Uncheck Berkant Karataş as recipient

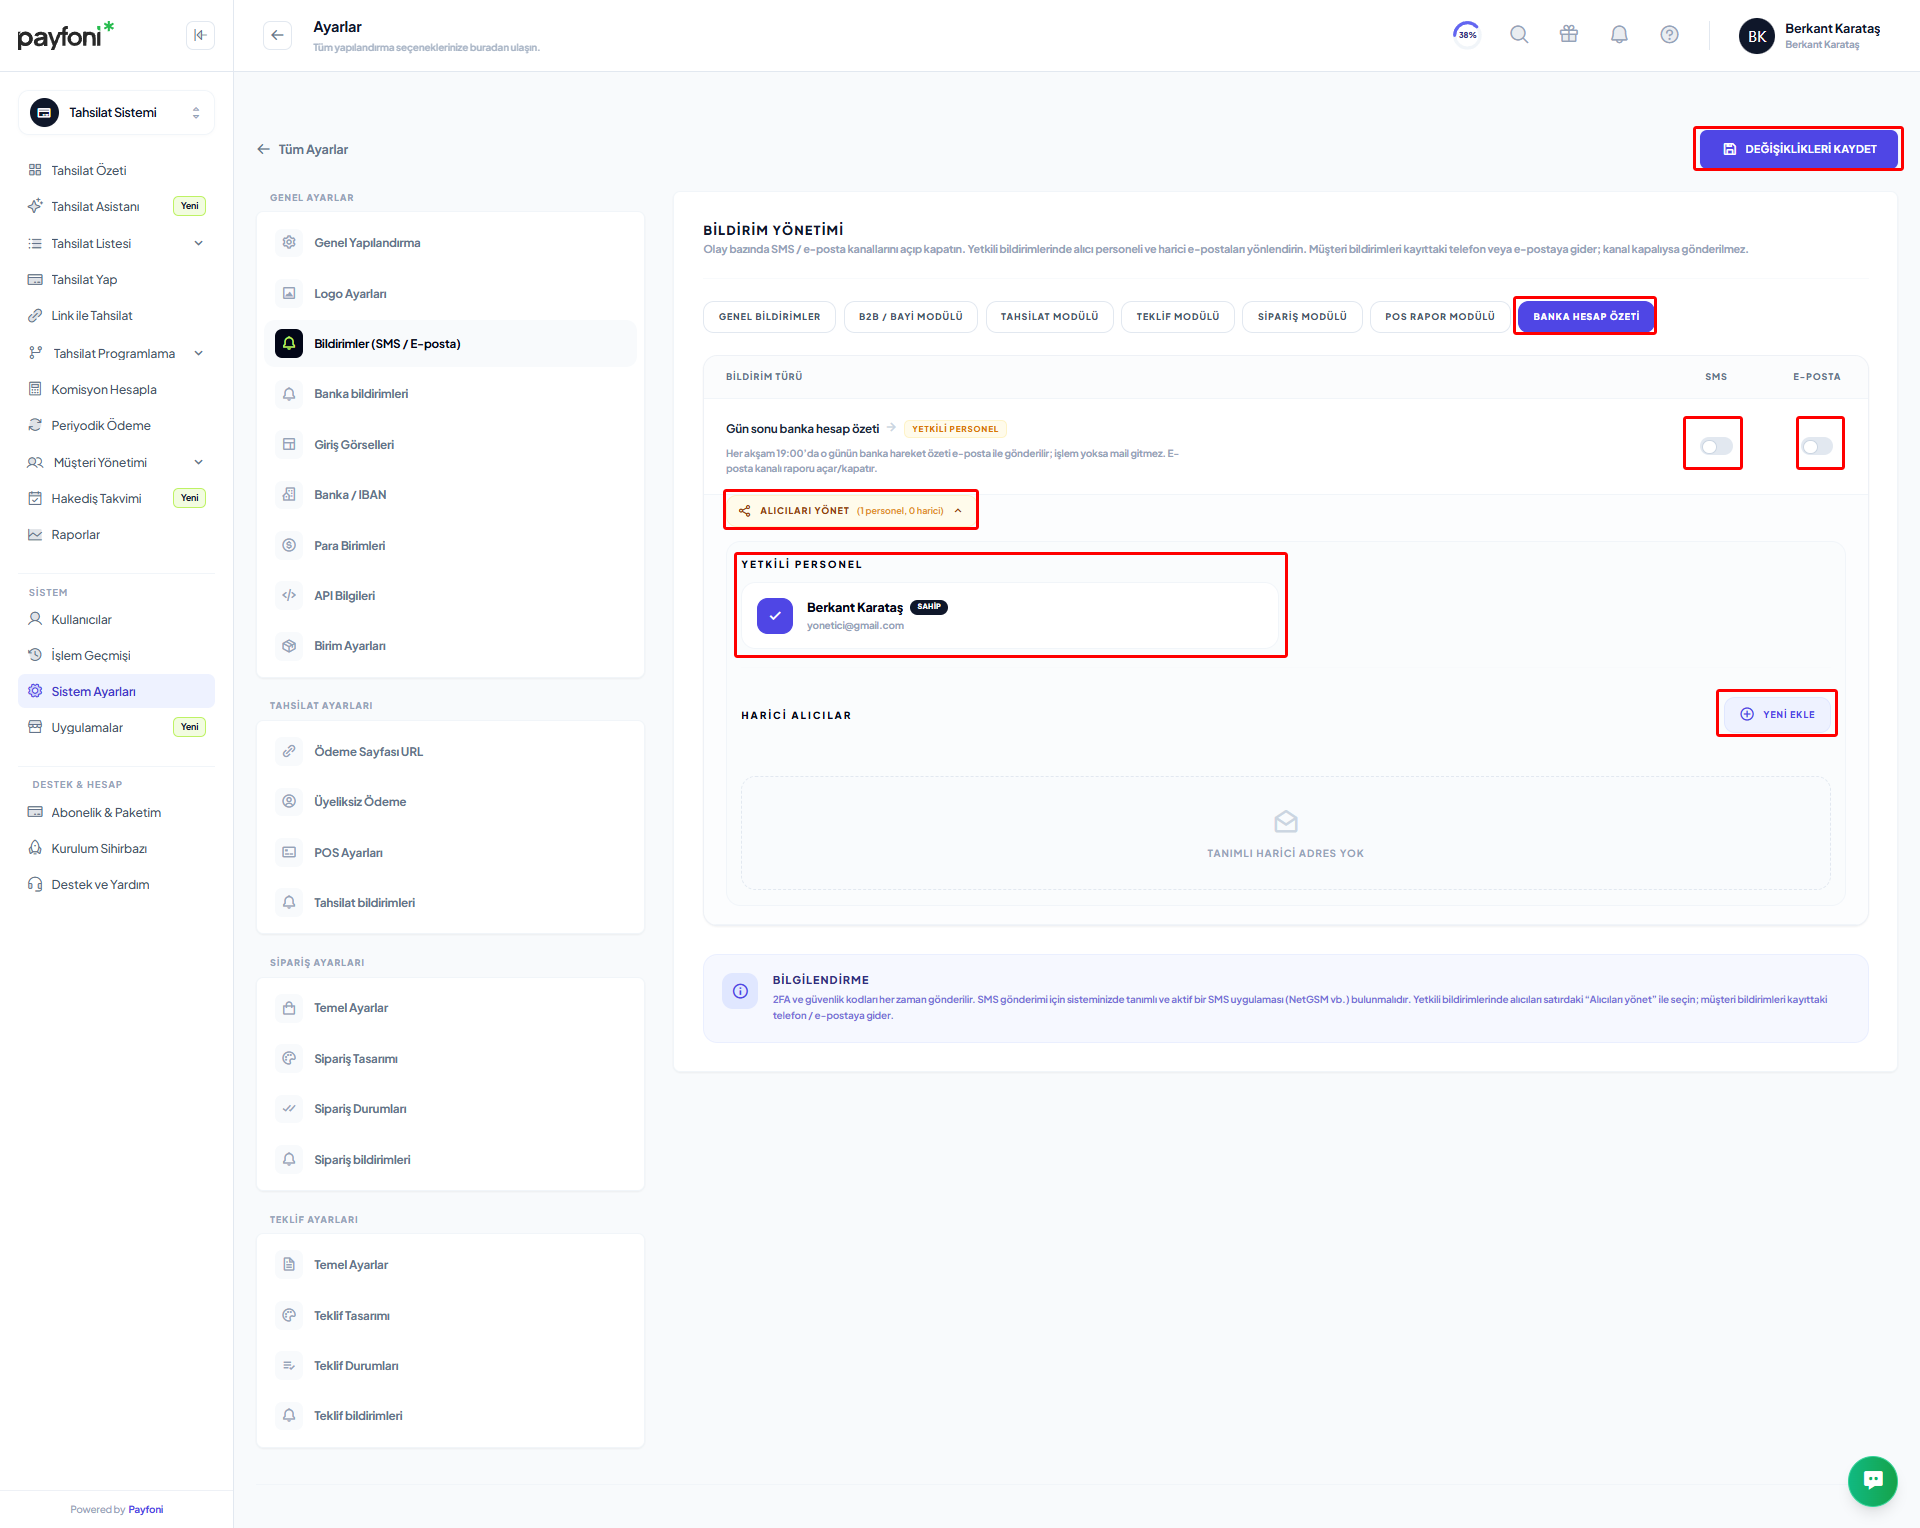775,616
